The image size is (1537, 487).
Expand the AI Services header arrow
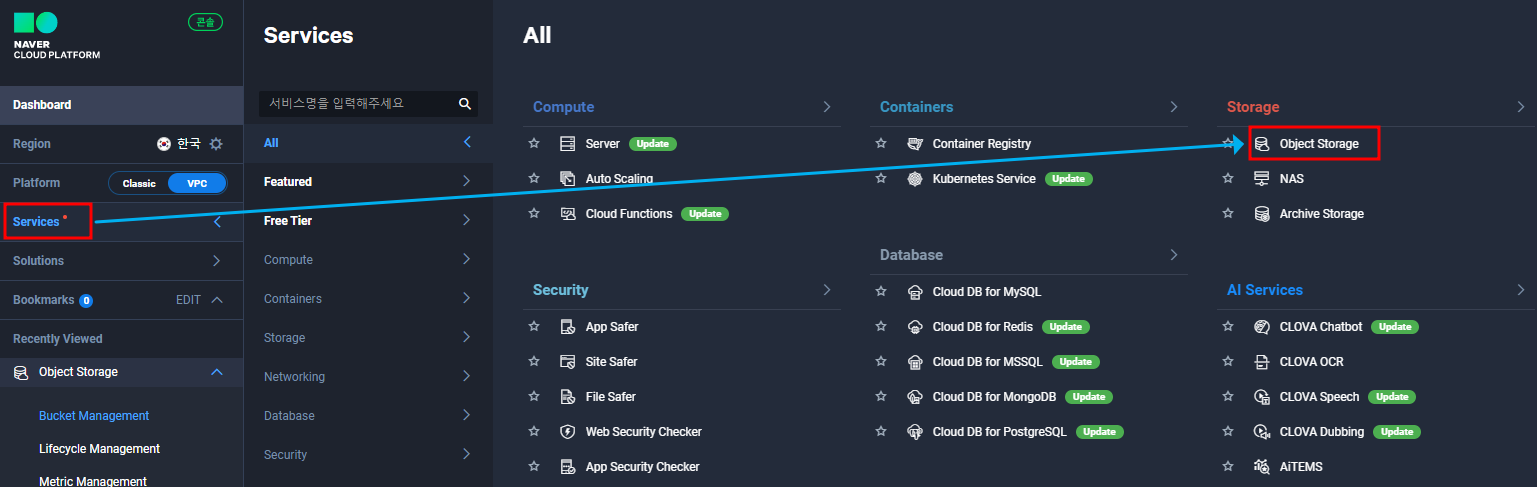click(1521, 290)
